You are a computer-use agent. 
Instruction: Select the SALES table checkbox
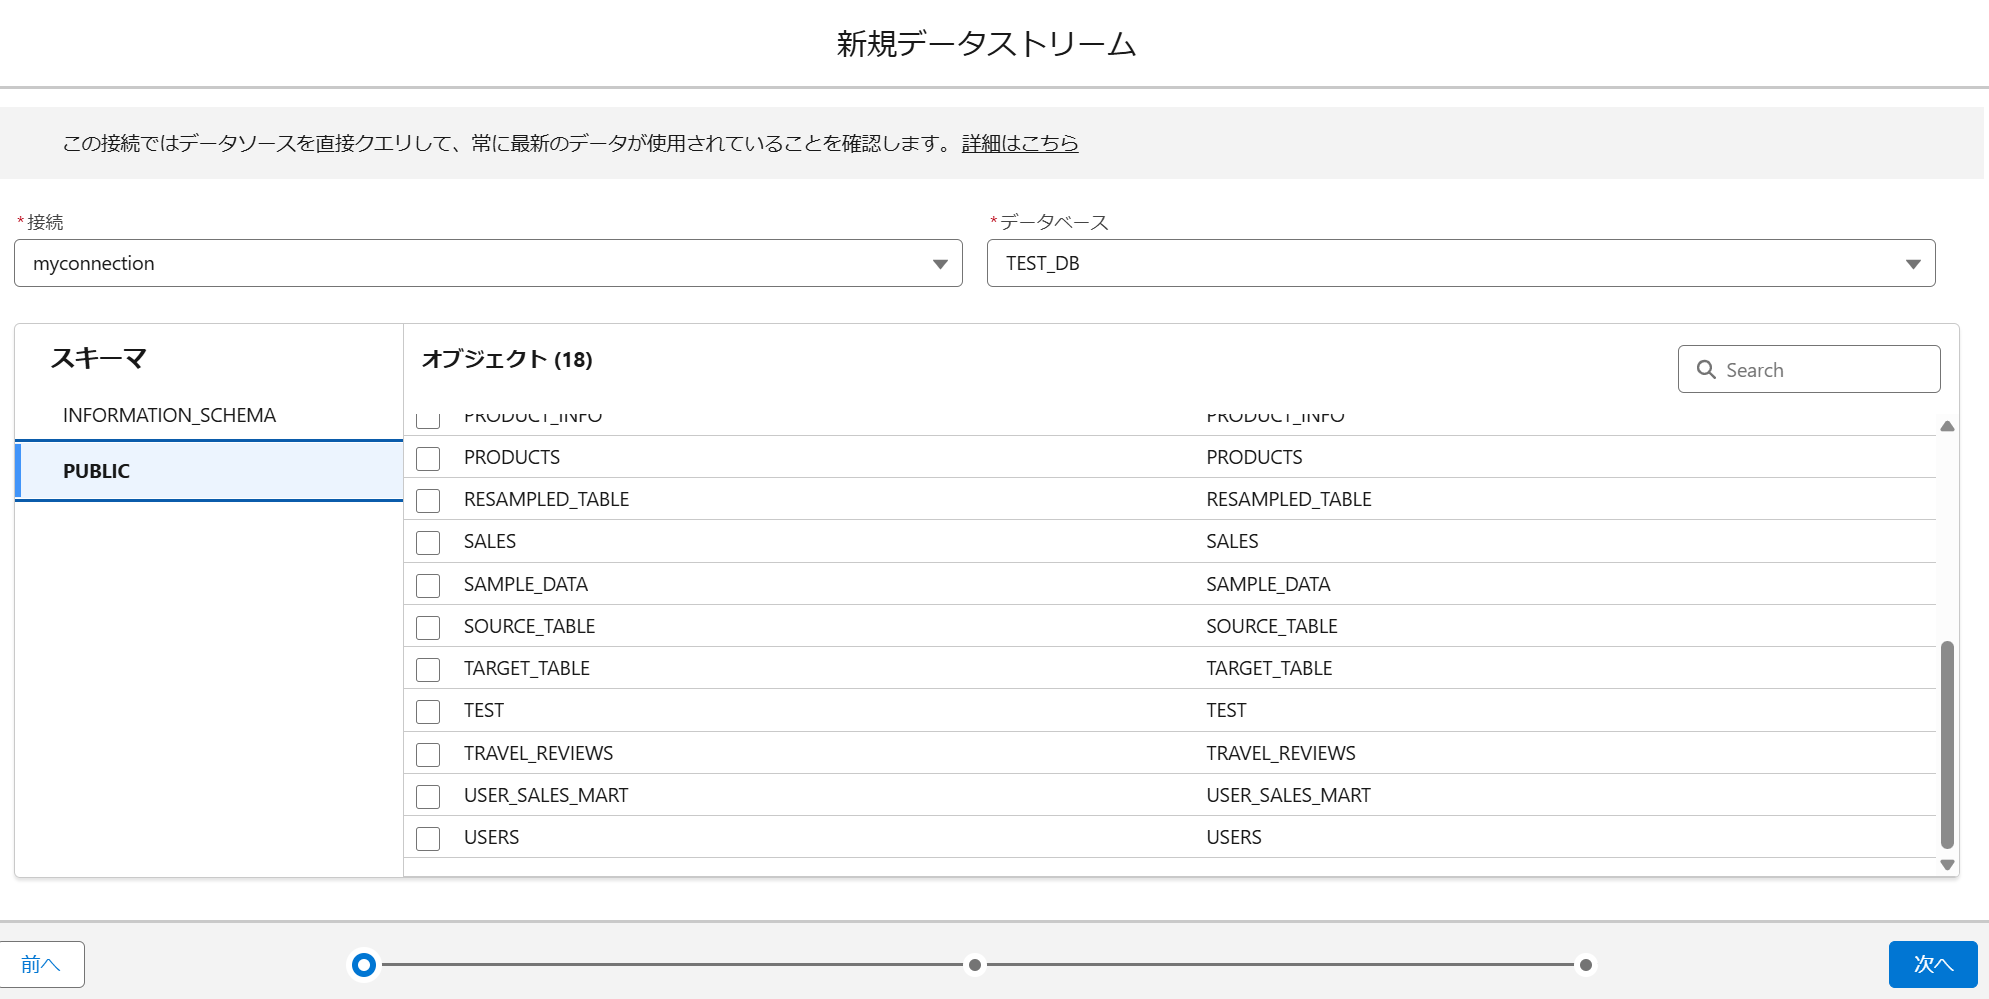coord(428,543)
